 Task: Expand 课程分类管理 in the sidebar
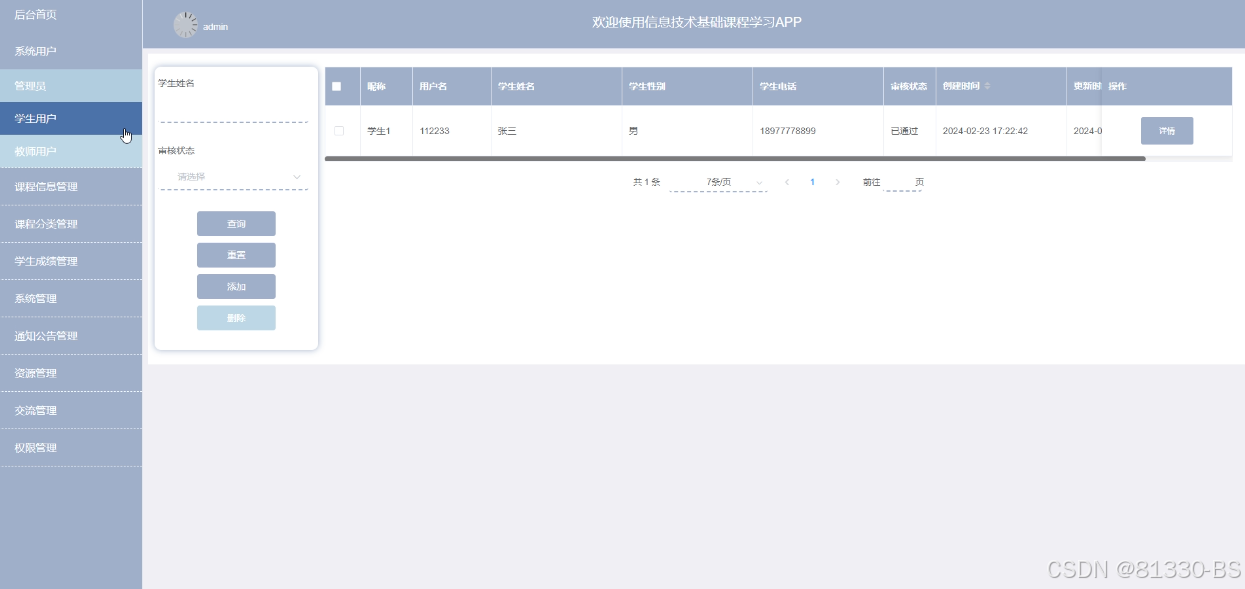pos(71,224)
